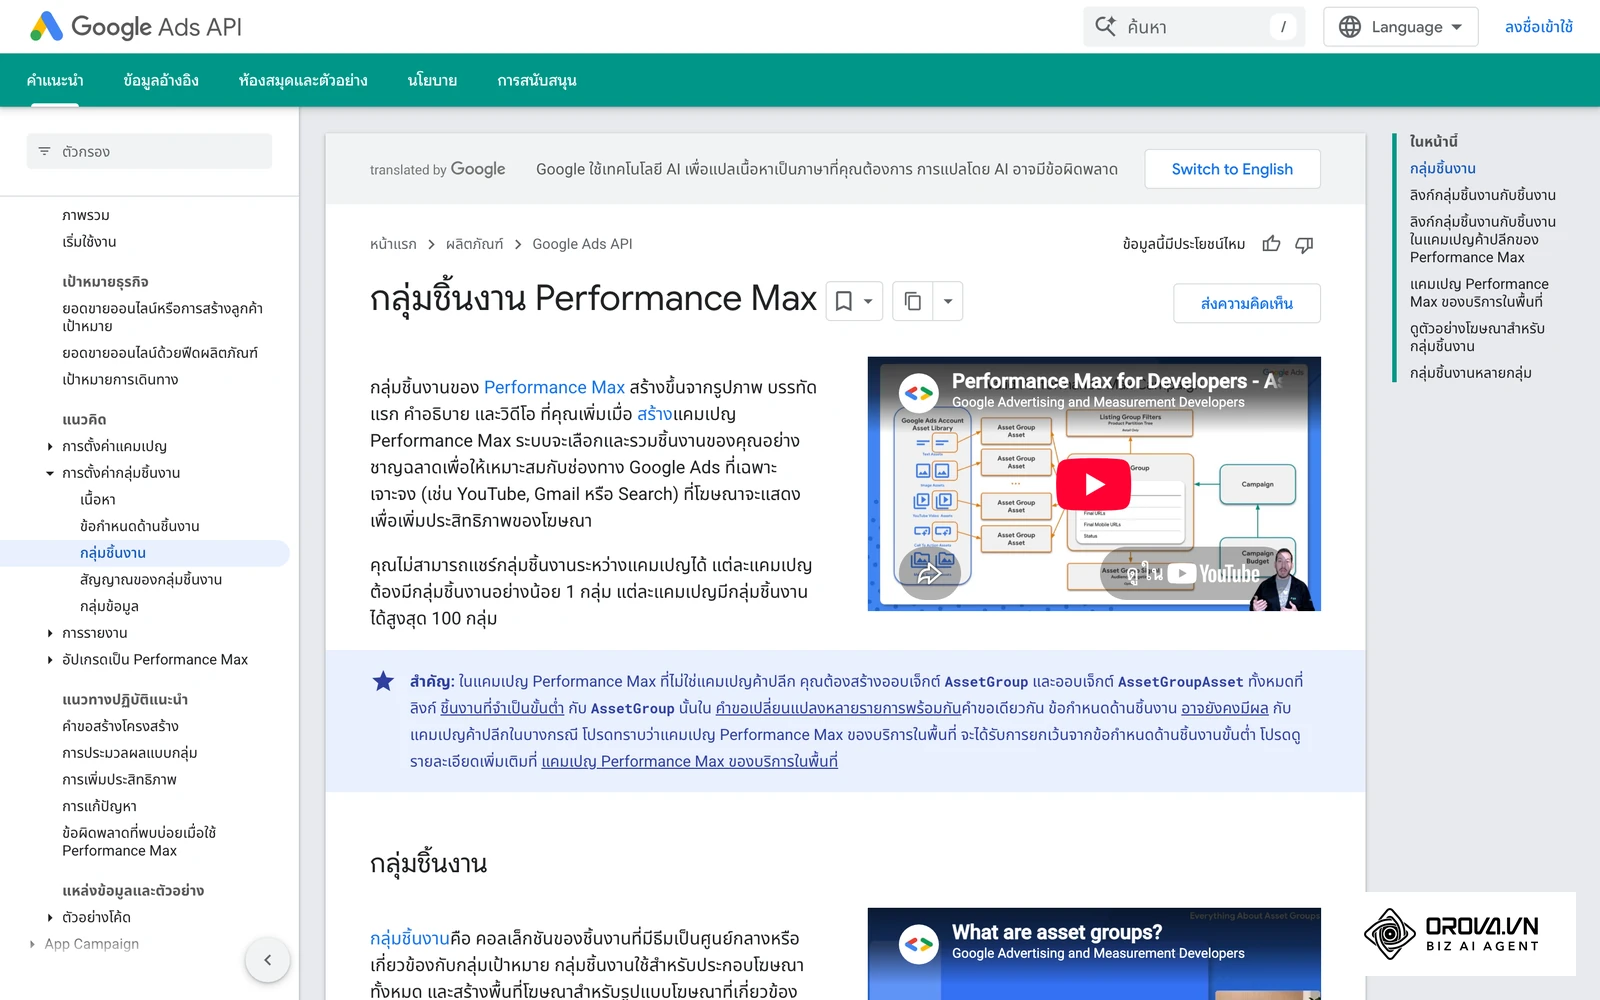Viewport: 1600px width, 1000px height.
Task: Open the Language dropdown
Action: click(x=1400, y=27)
